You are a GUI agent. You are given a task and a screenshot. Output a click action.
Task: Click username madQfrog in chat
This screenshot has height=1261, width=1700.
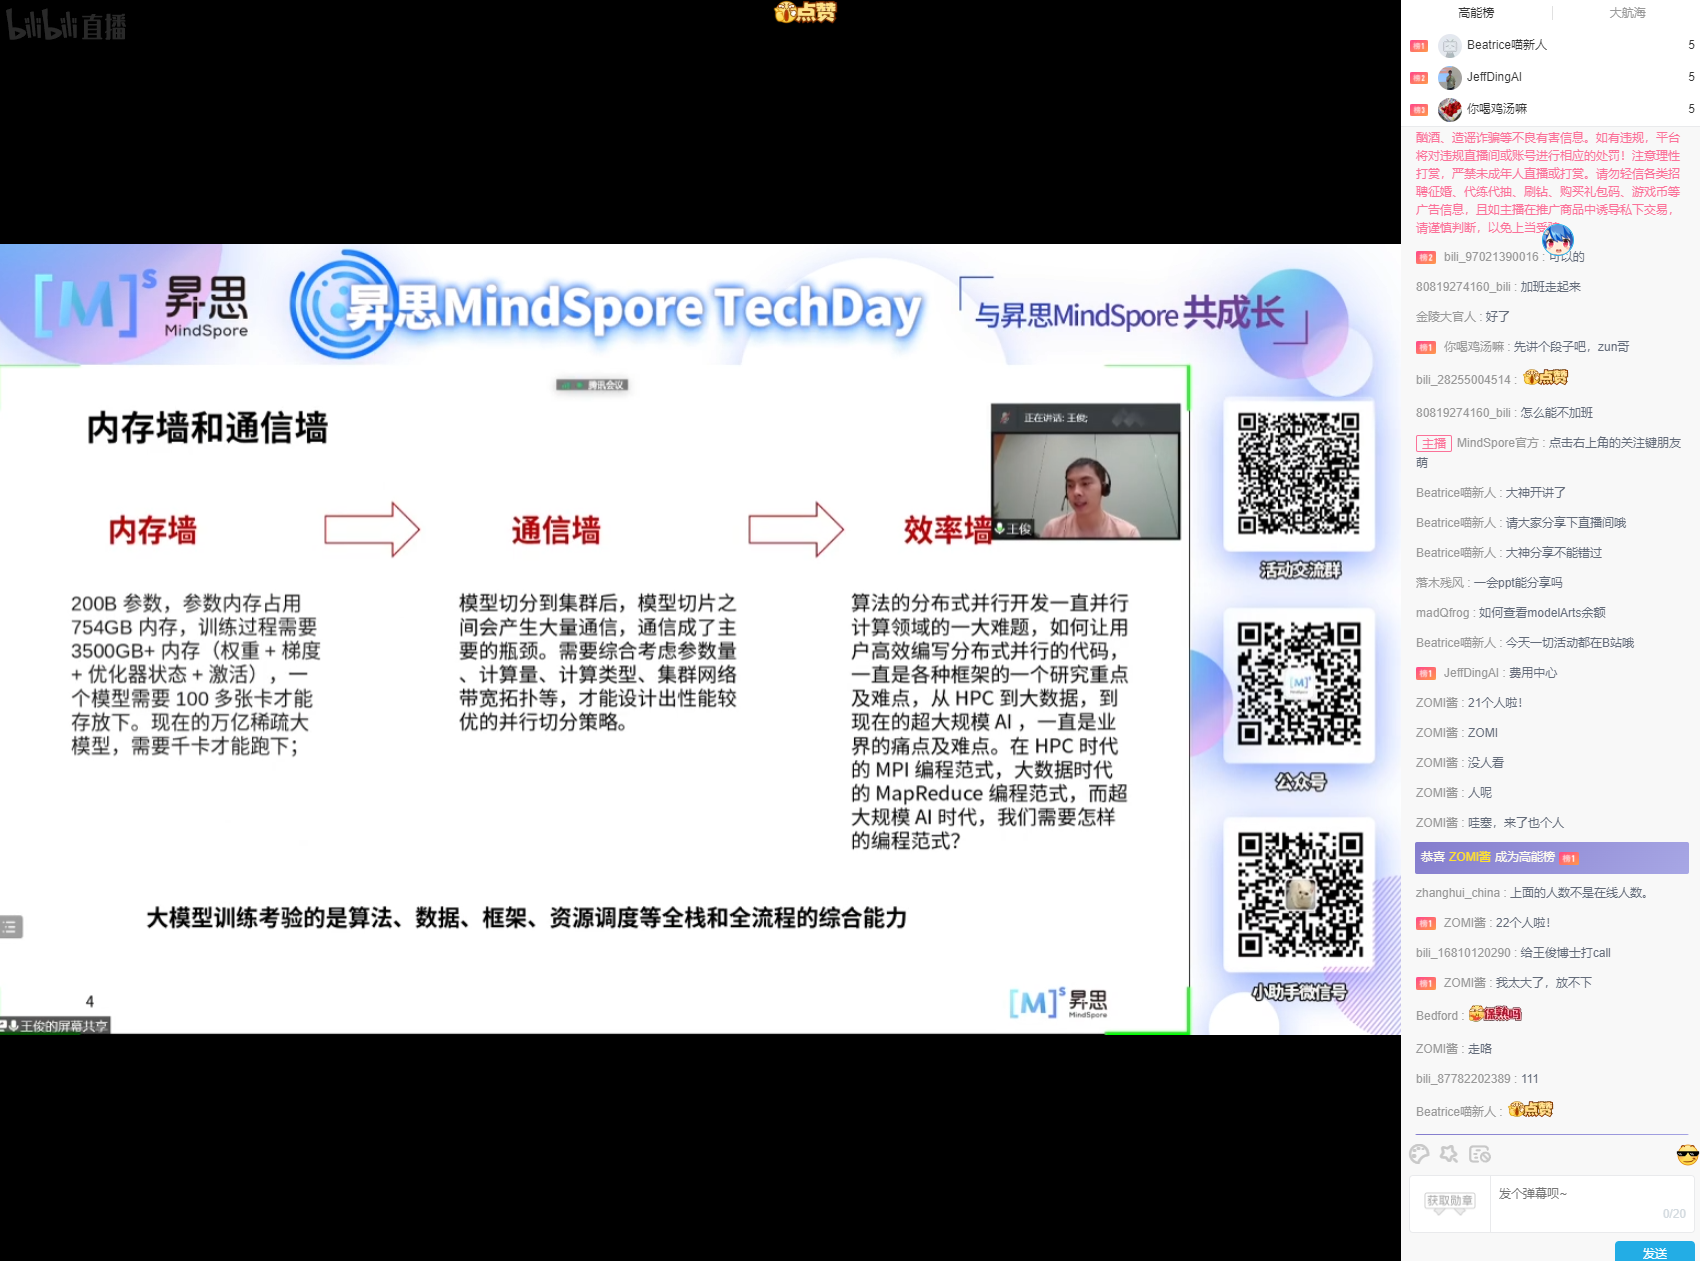[x=1443, y=613]
